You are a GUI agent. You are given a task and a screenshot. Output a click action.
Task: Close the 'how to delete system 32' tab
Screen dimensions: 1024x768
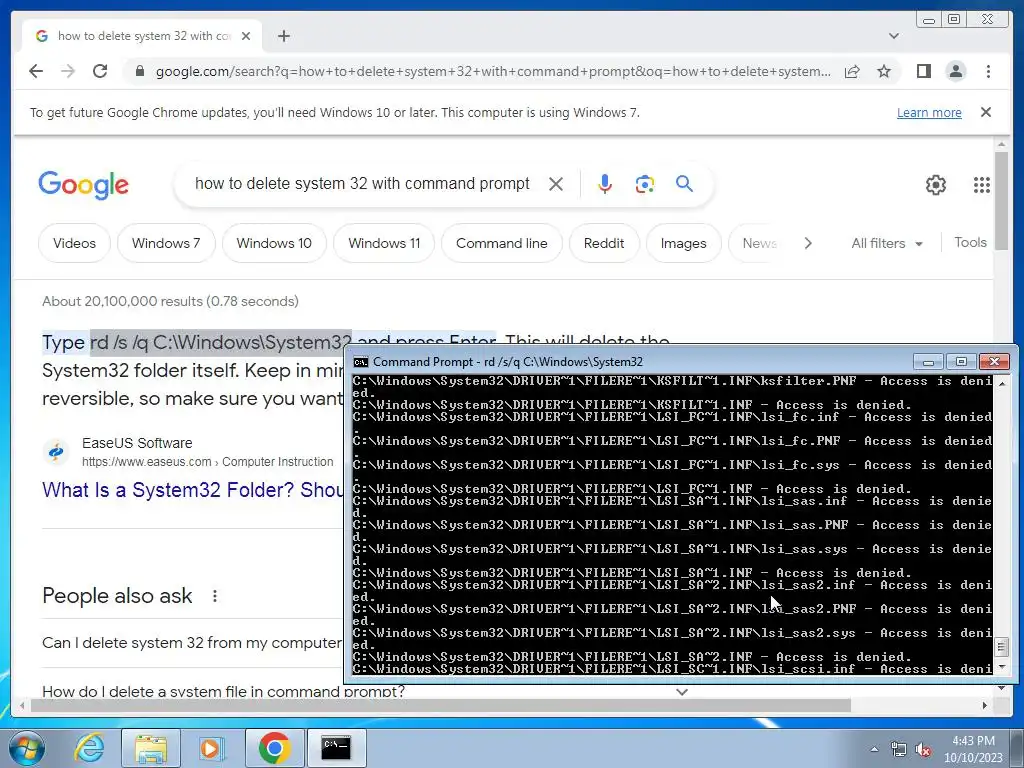coord(246,36)
